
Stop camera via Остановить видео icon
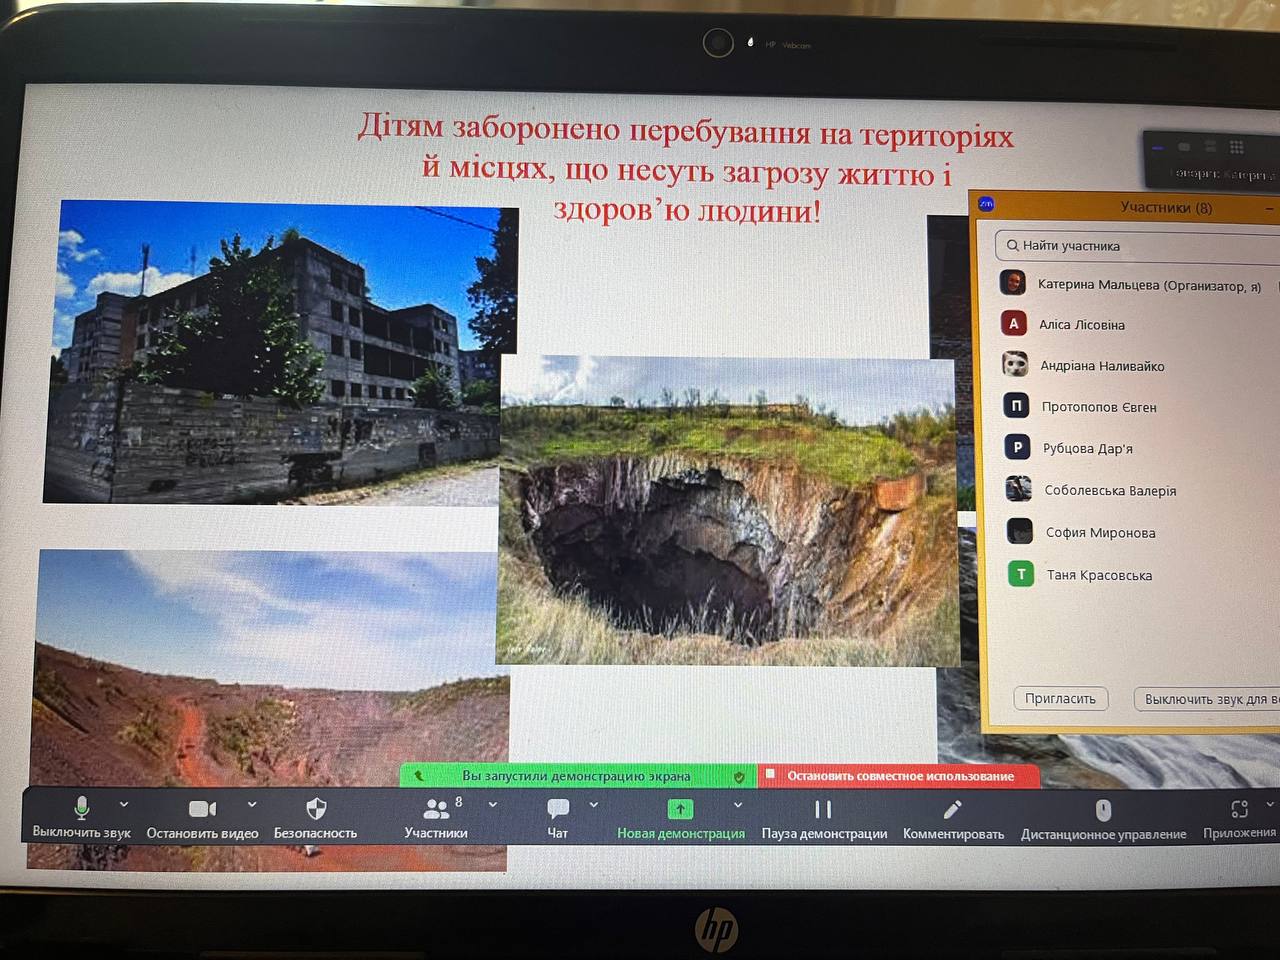coord(202,809)
